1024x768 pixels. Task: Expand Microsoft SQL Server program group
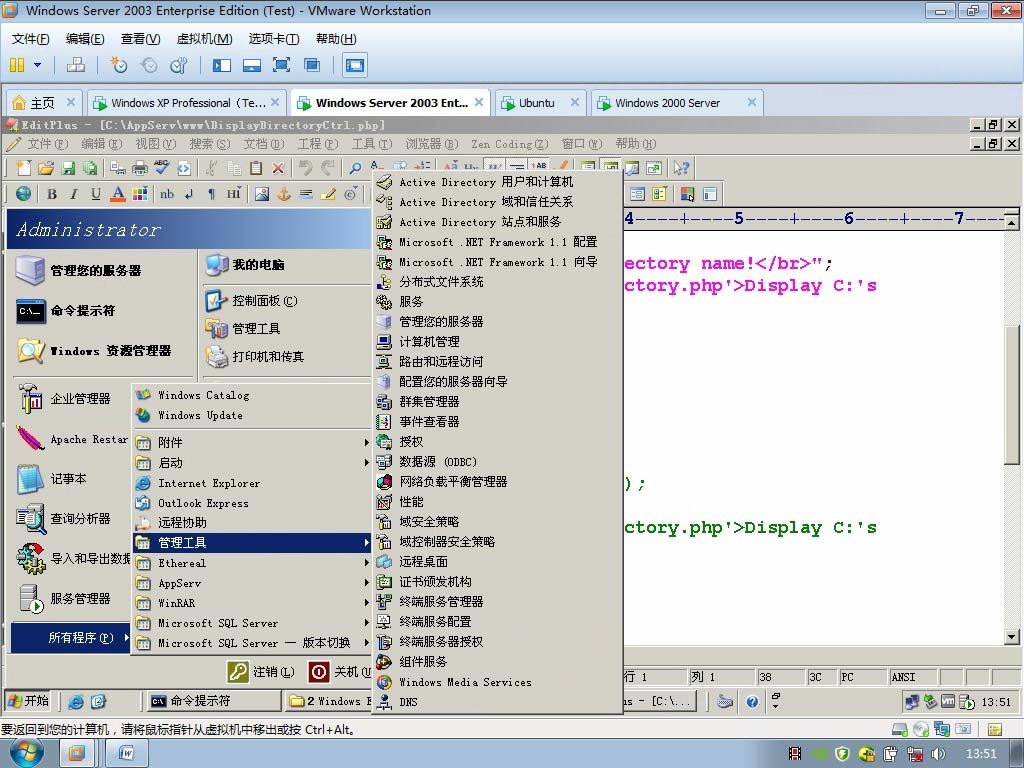pyautogui.click(x=252, y=623)
